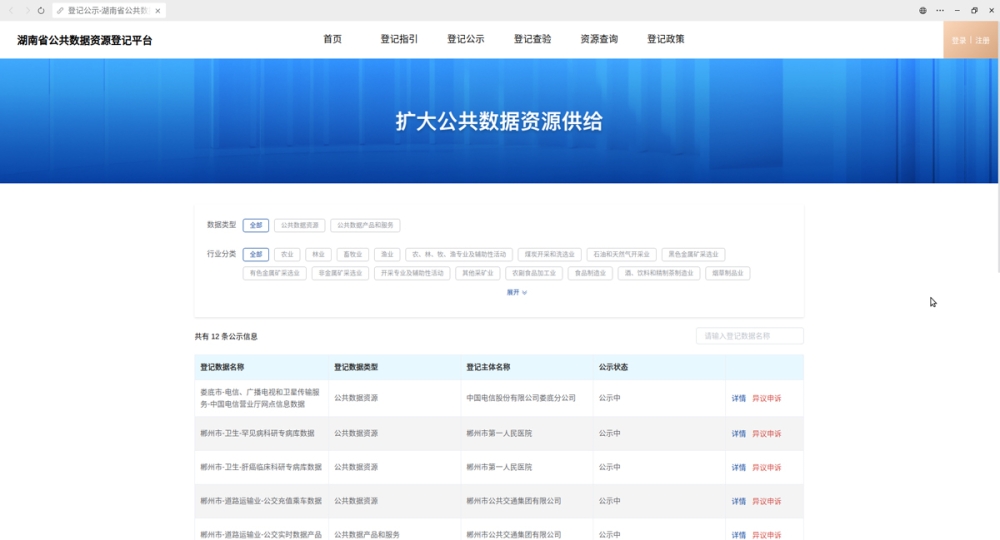Open 详情 for 郴州市-卫生-罕见病科研专病库数据

[738, 434]
